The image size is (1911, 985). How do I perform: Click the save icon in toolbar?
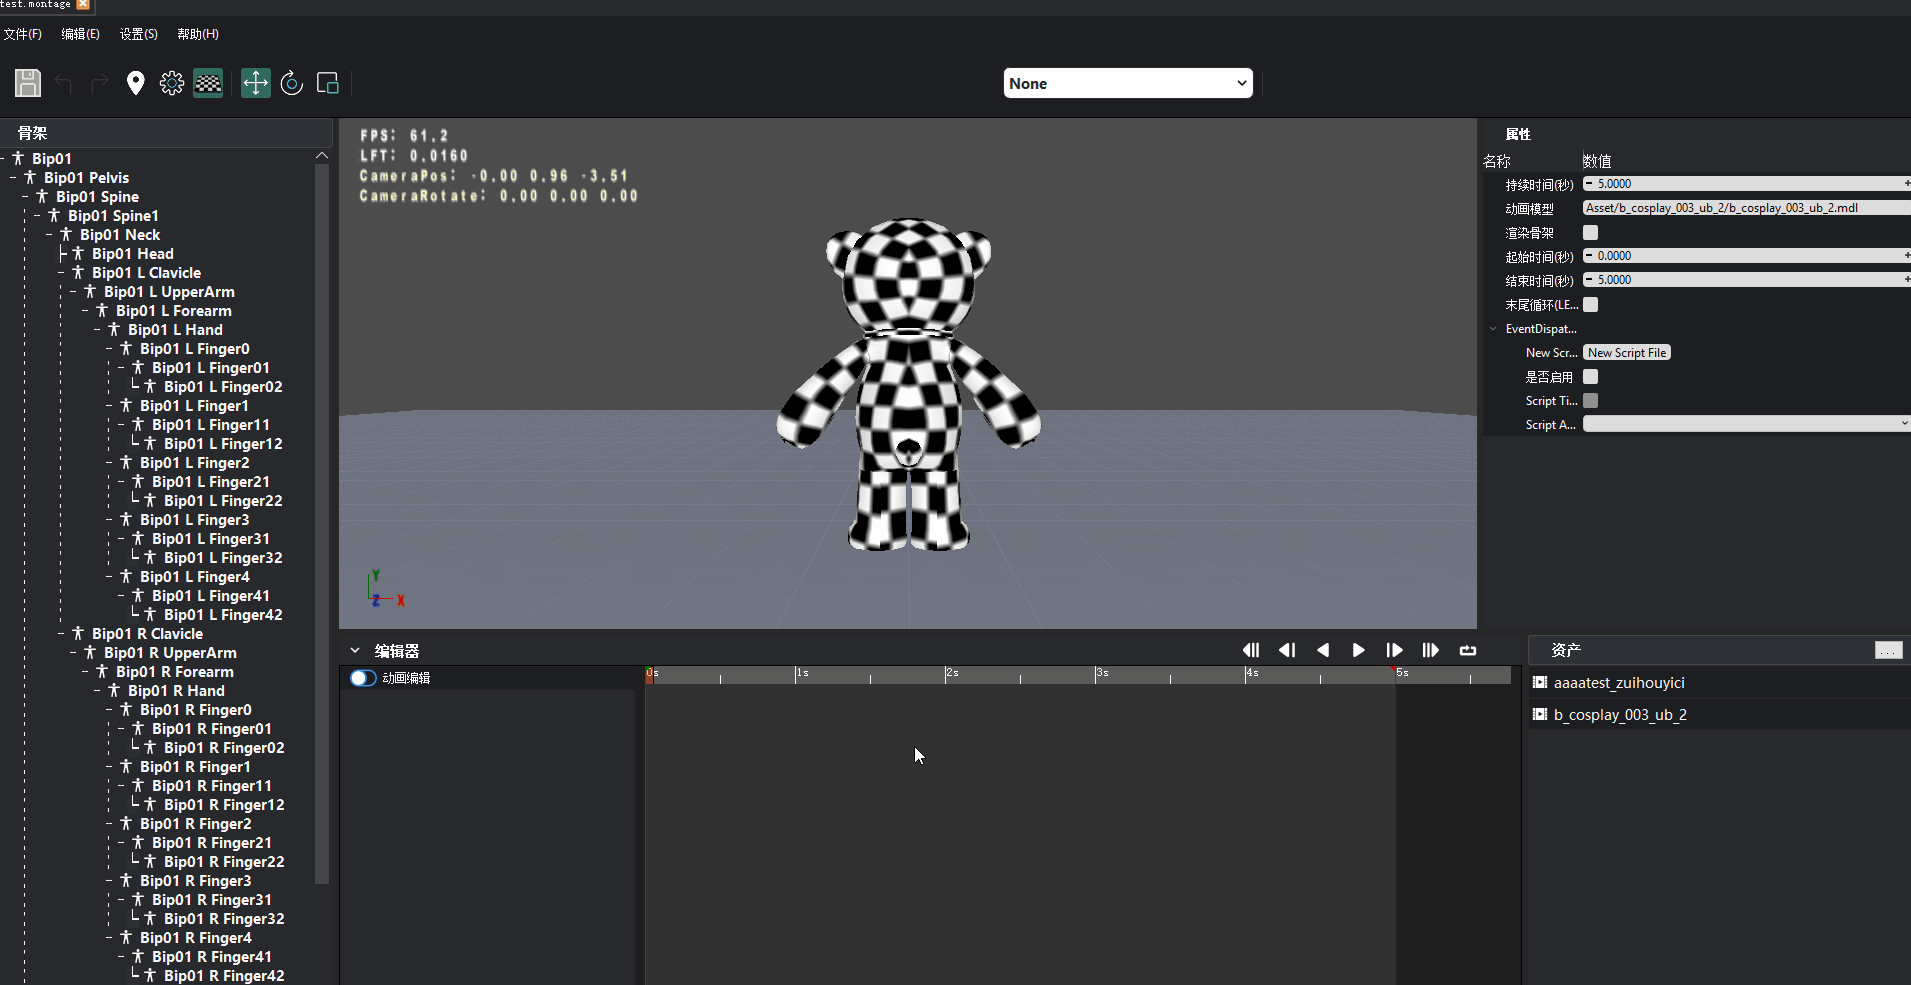pyautogui.click(x=28, y=83)
